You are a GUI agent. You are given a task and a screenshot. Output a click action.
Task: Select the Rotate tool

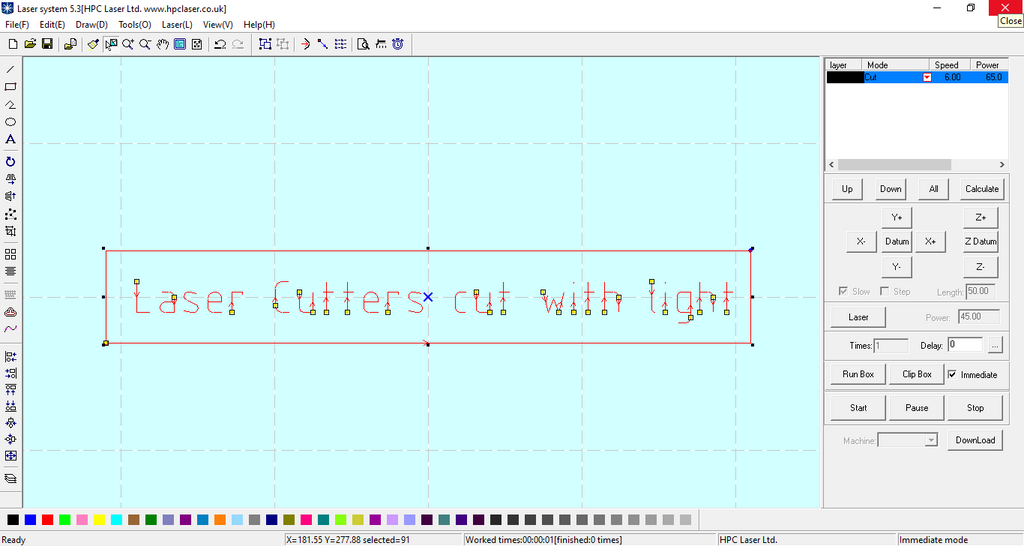(x=10, y=162)
